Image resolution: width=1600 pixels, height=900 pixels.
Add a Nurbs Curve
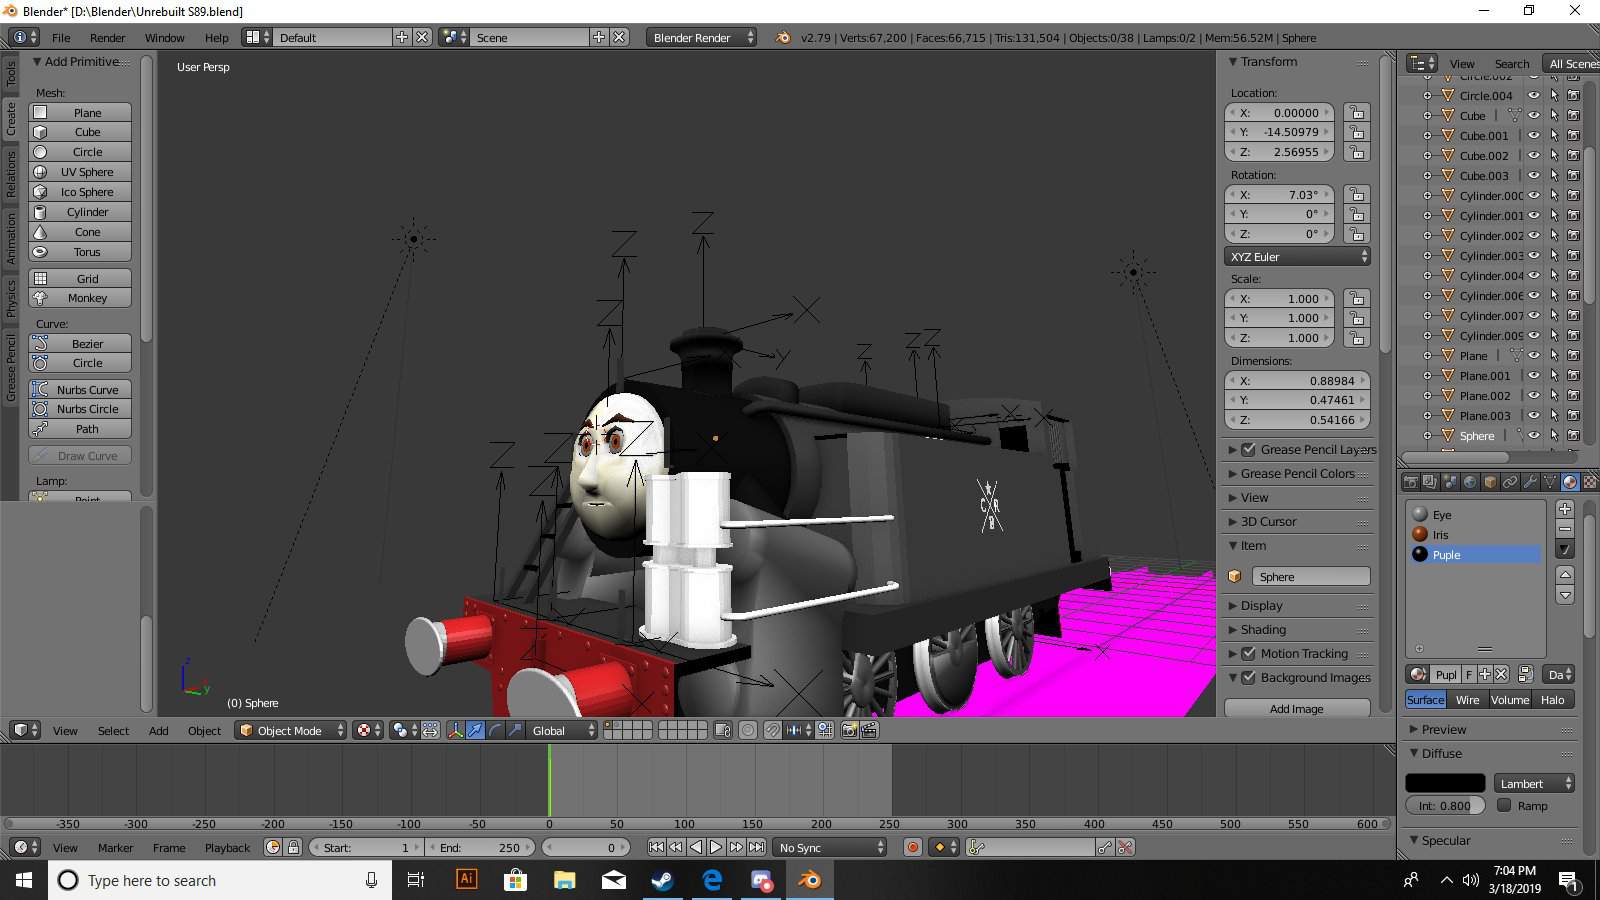click(80, 389)
